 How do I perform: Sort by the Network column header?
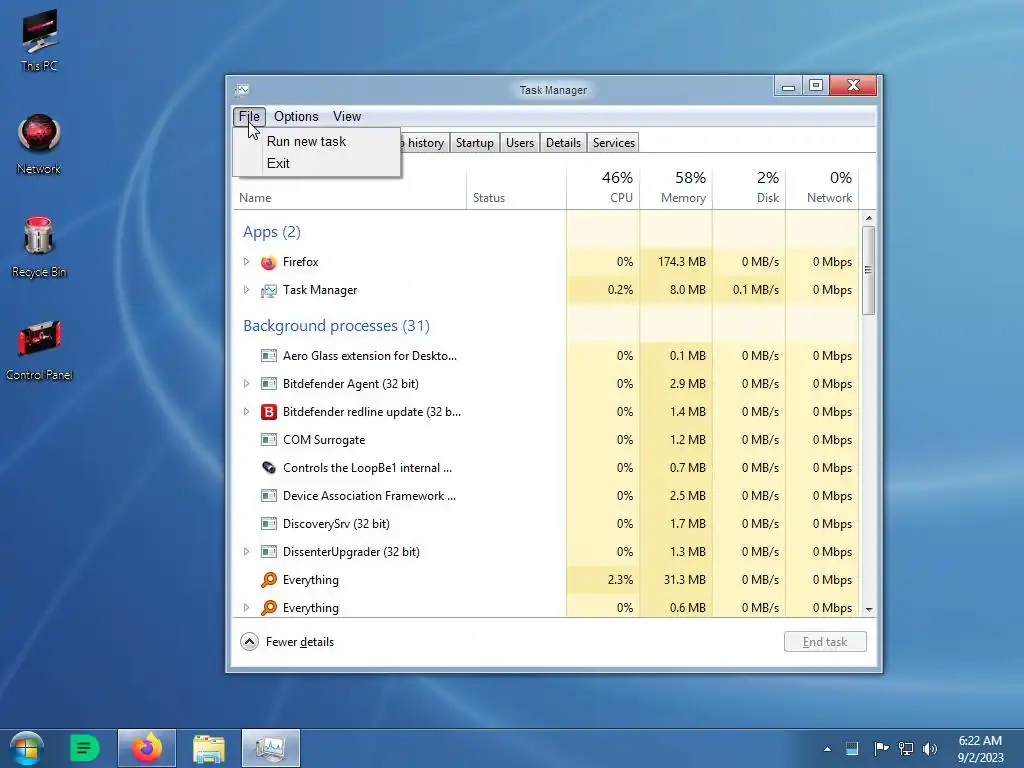822,188
